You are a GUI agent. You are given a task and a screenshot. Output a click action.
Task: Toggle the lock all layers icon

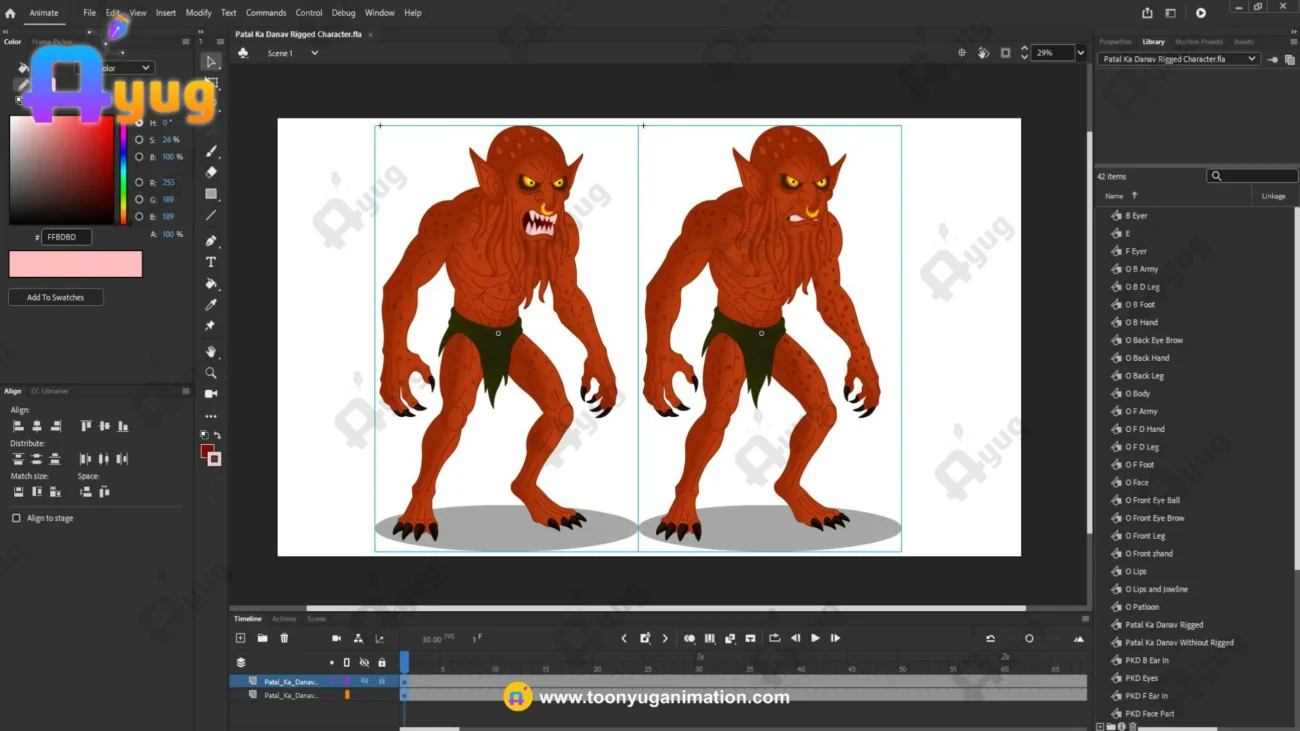point(381,663)
